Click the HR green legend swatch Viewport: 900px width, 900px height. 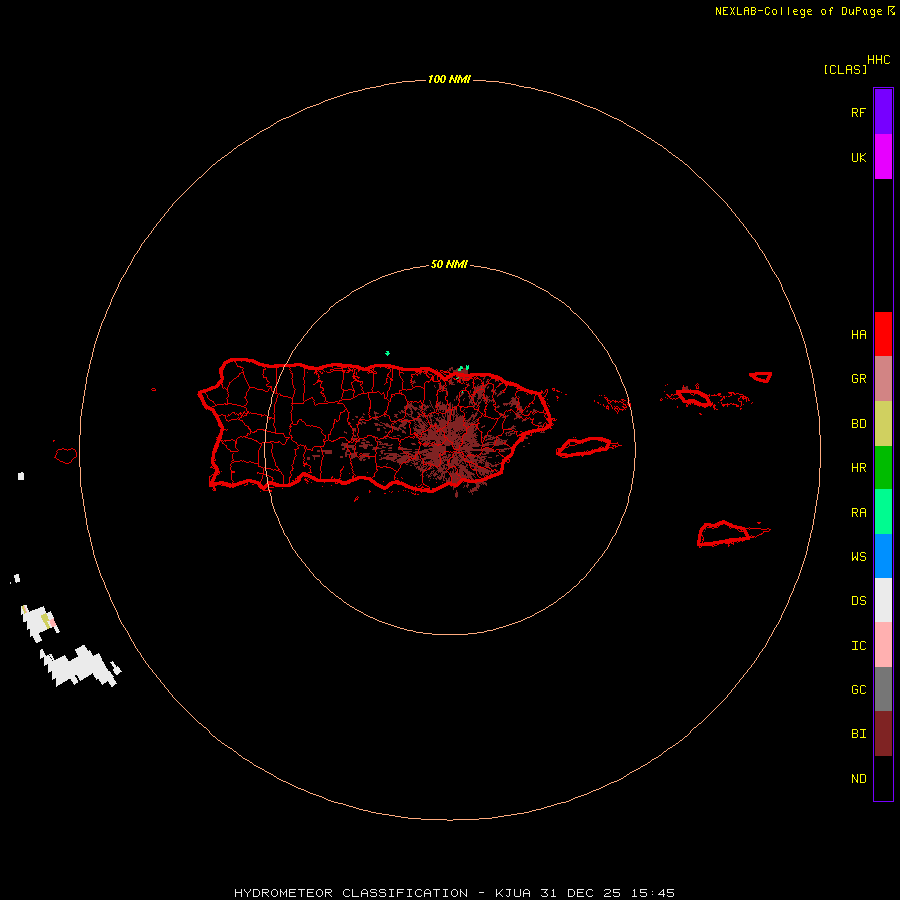(x=883, y=467)
